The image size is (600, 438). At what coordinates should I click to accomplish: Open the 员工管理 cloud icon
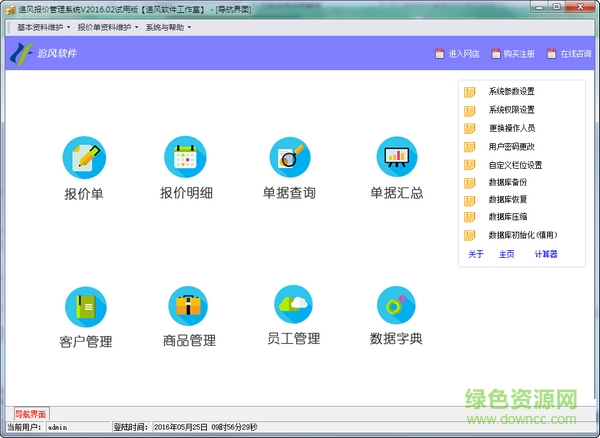[293, 304]
